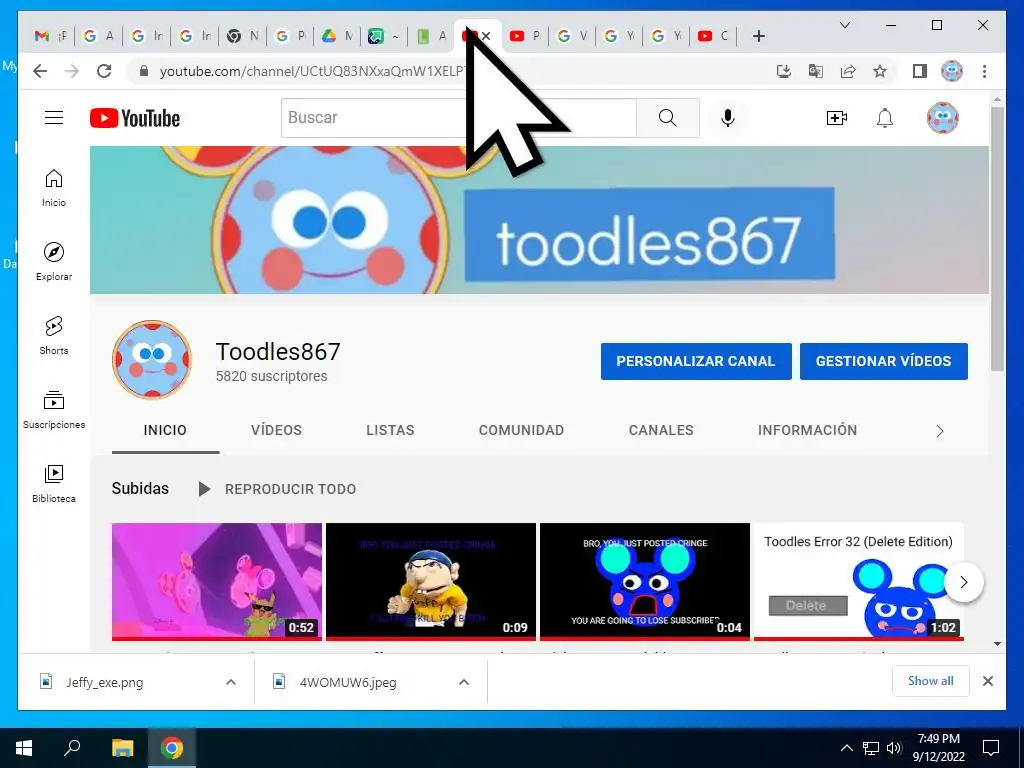1024x768 pixels.
Task: Go back with the browser back arrow
Action: [x=40, y=71]
